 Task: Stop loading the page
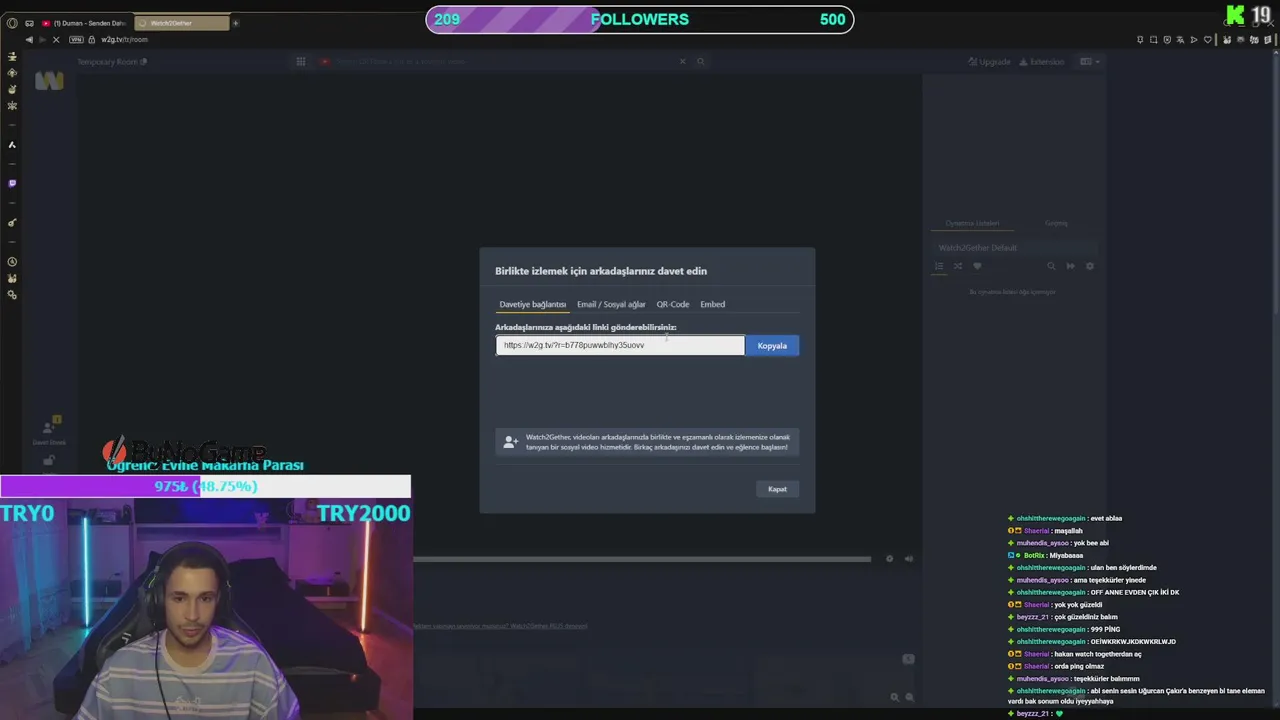click(56, 40)
